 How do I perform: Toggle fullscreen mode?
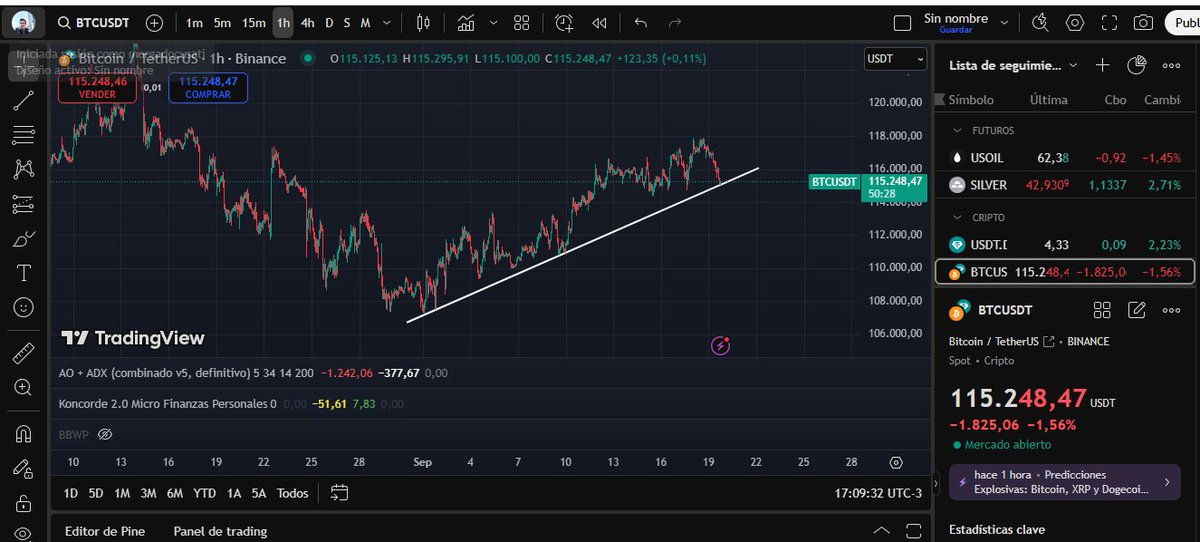tap(1110, 22)
